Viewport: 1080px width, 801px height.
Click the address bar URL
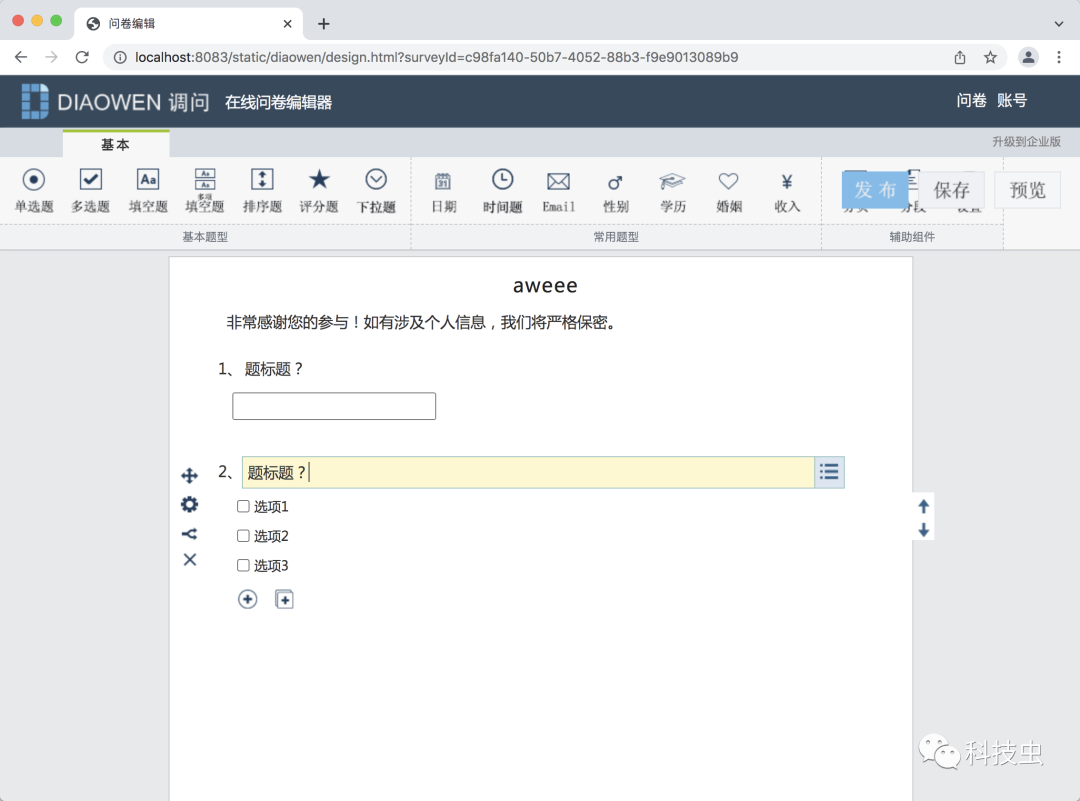(x=436, y=57)
